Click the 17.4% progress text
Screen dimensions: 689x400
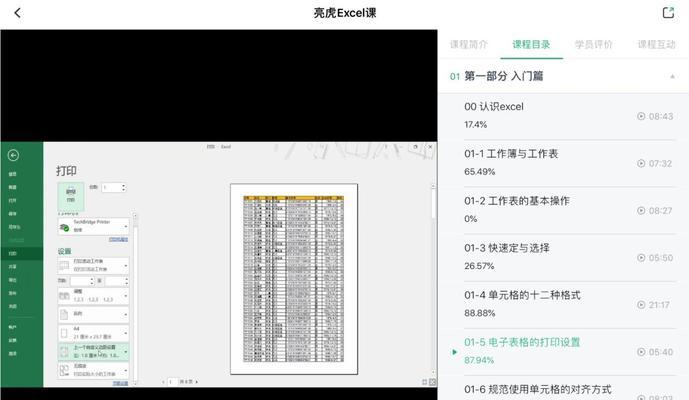pos(475,125)
